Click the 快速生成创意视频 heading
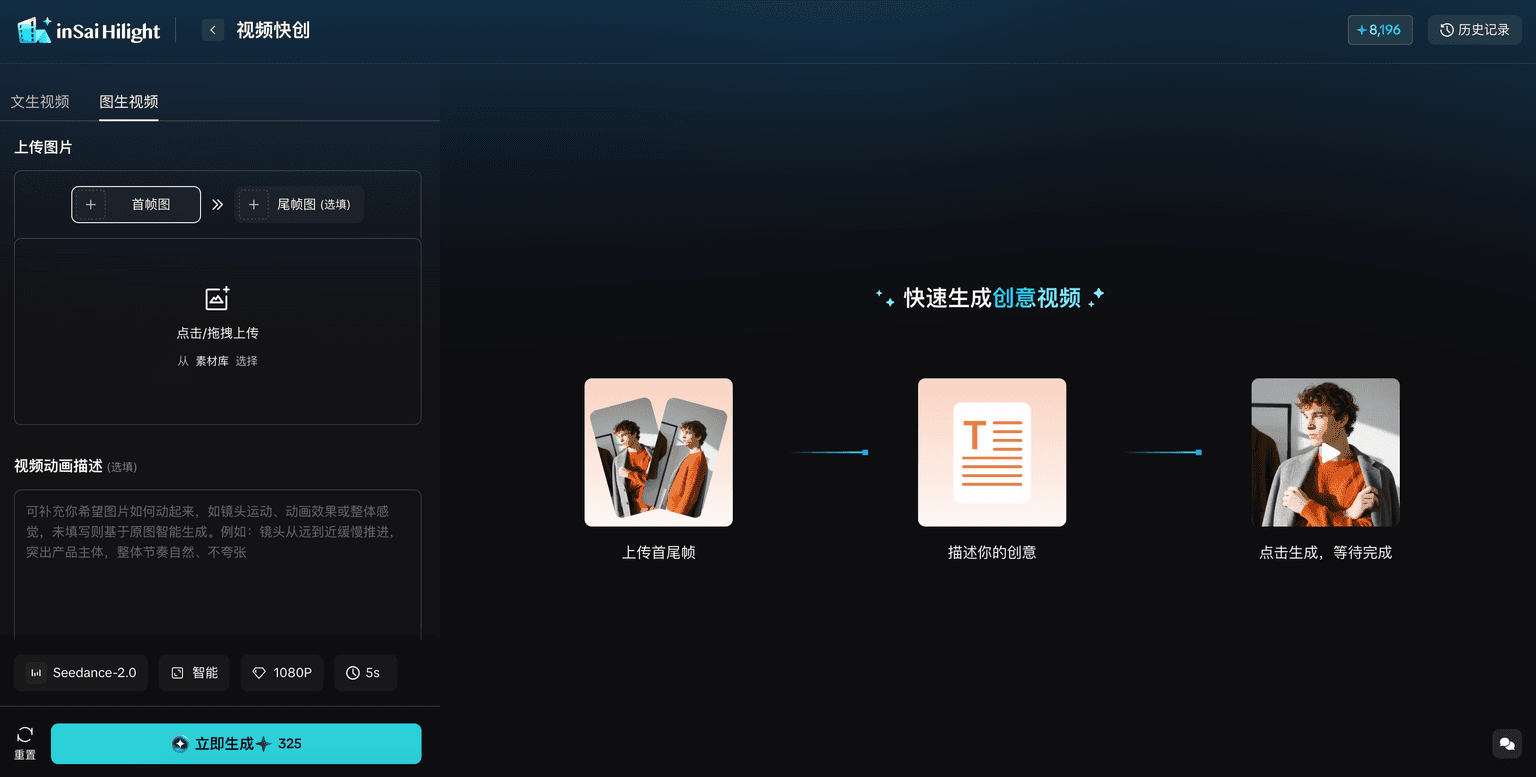Image resolution: width=1536 pixels, height=777 pixels. [x=992, y=298]
